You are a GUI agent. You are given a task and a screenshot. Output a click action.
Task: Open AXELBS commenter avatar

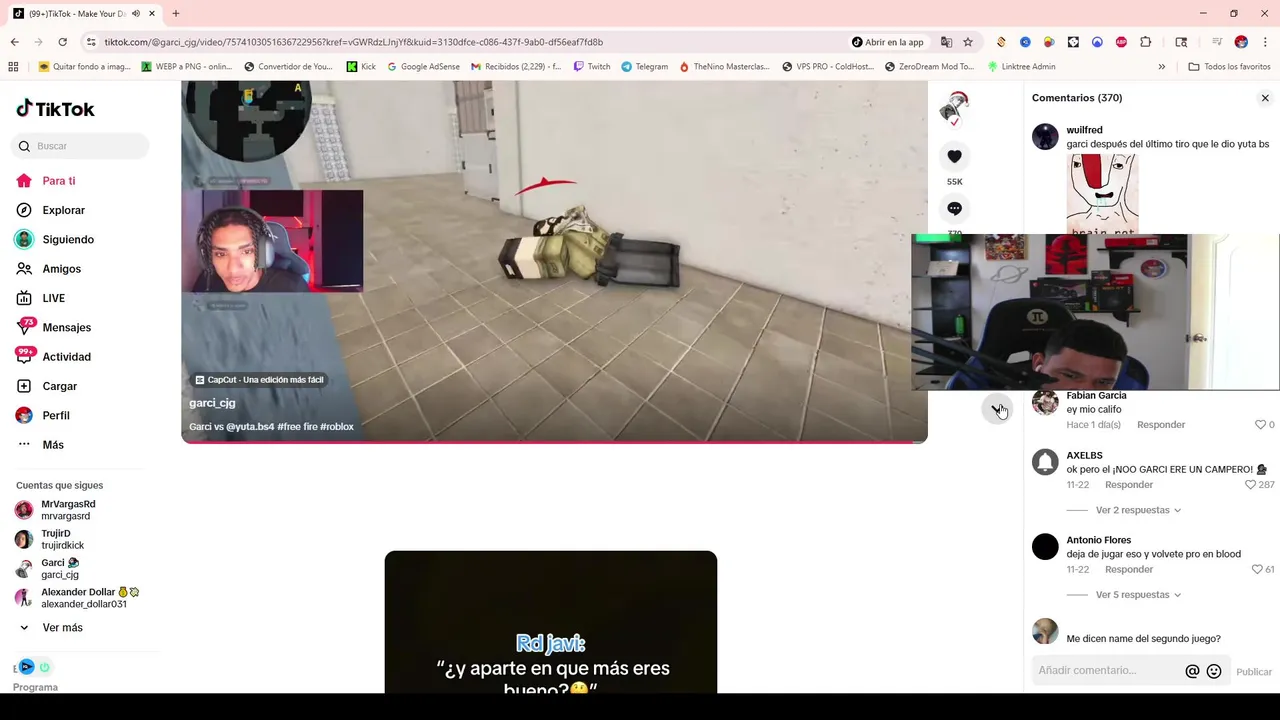(1045, 462)
